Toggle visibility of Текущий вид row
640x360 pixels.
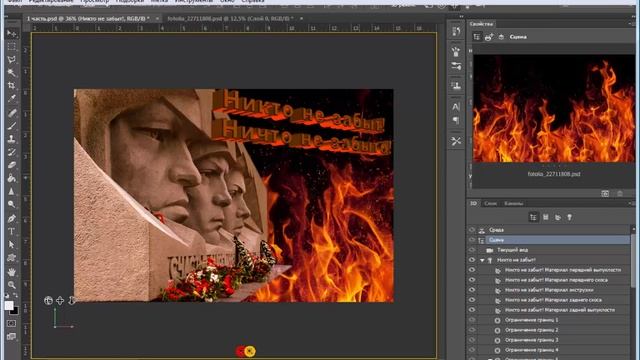[x=472, y=250]
